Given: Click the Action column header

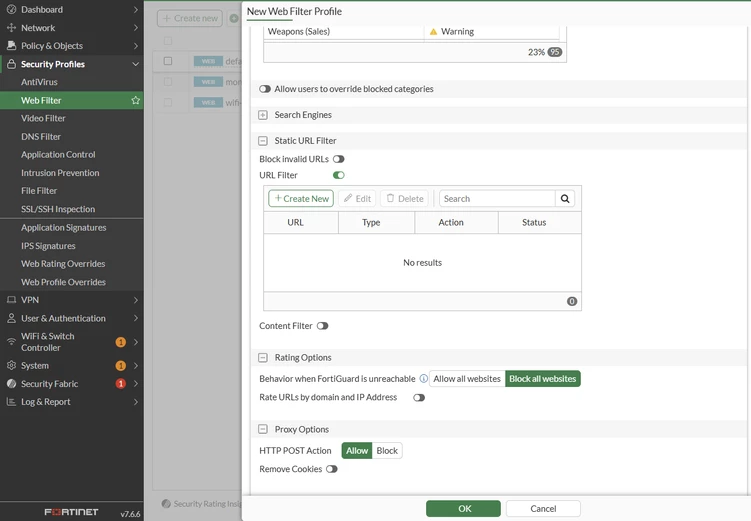Looking at the screenshot, I should click(456, 223).
